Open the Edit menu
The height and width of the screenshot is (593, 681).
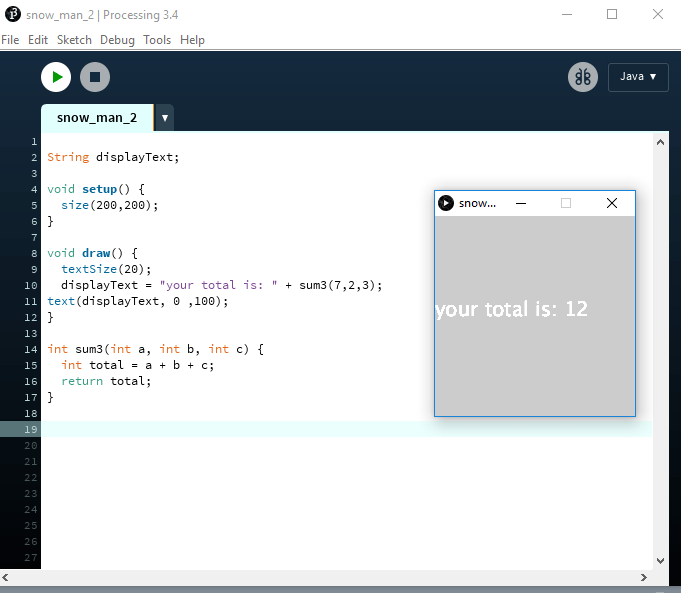[38, 40]
